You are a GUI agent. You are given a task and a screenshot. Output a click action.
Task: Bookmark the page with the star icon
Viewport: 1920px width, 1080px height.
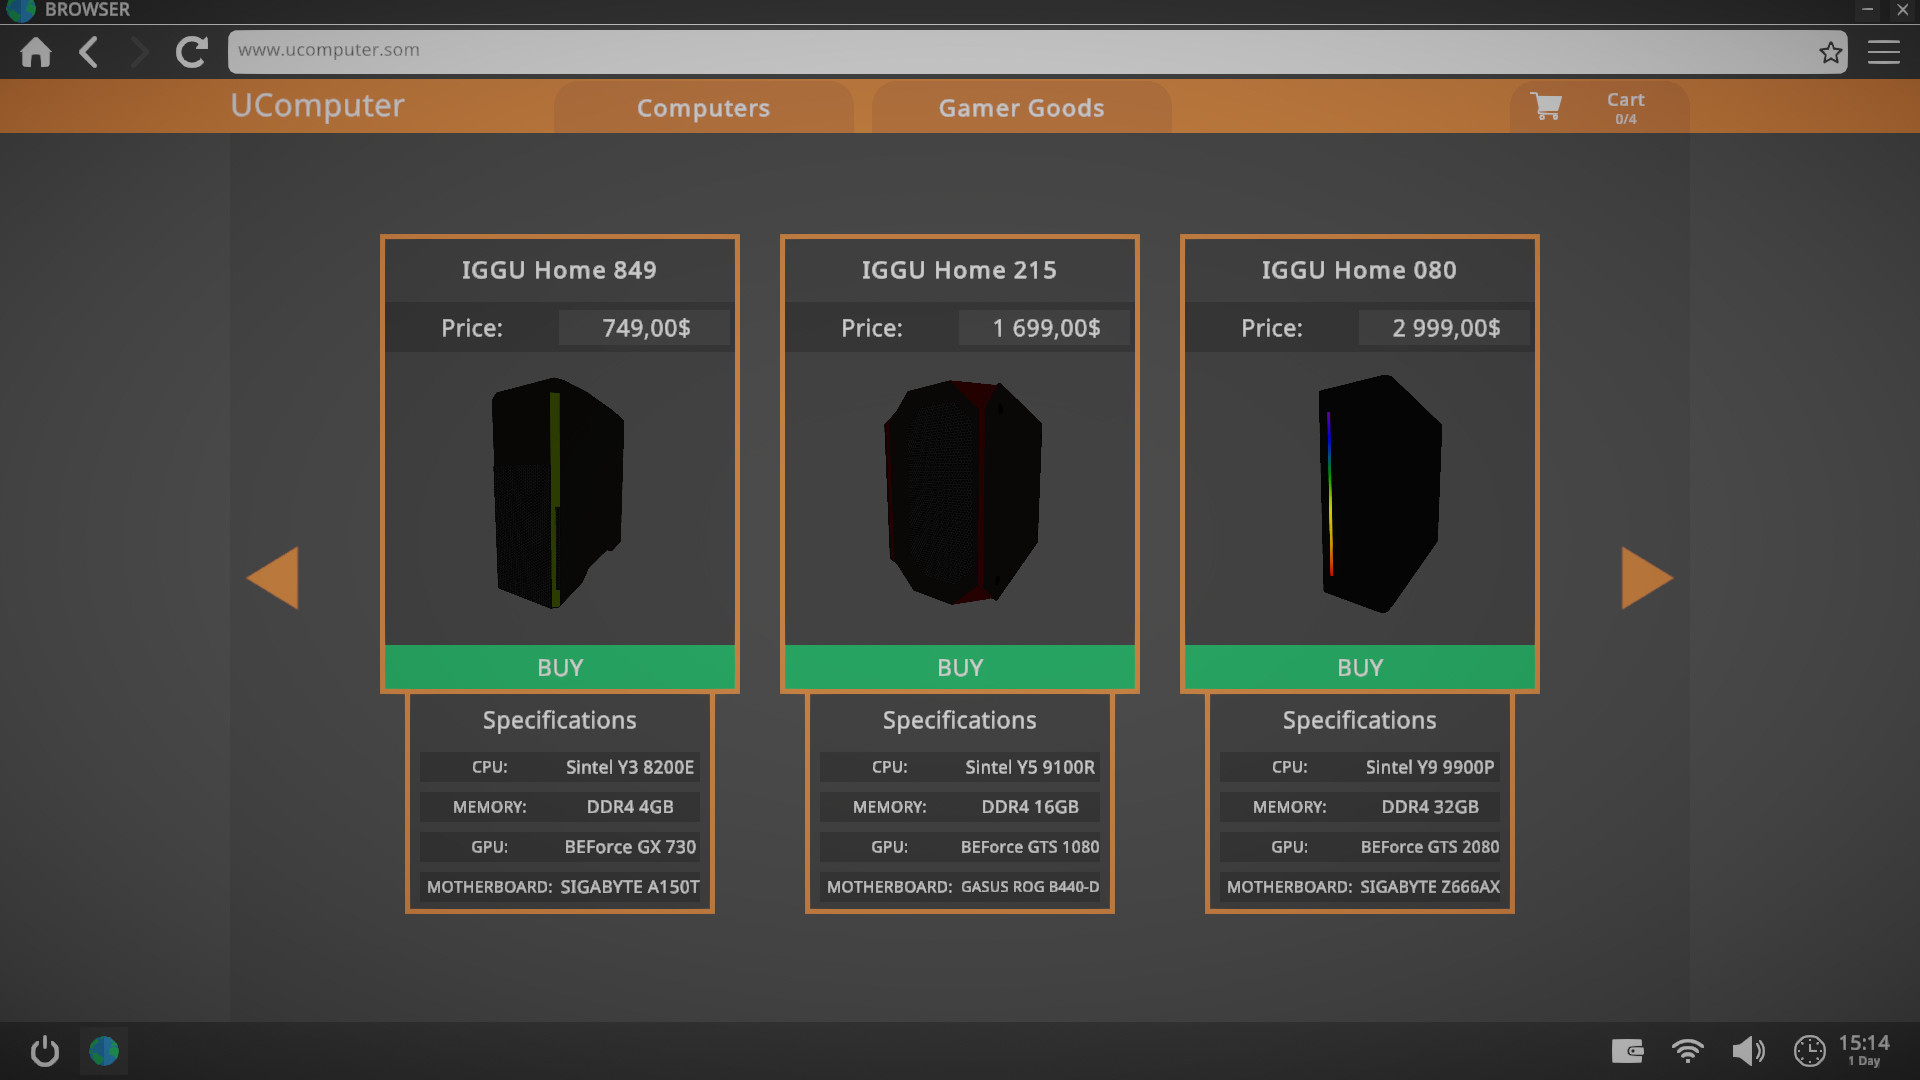[x=1832, y=52]
